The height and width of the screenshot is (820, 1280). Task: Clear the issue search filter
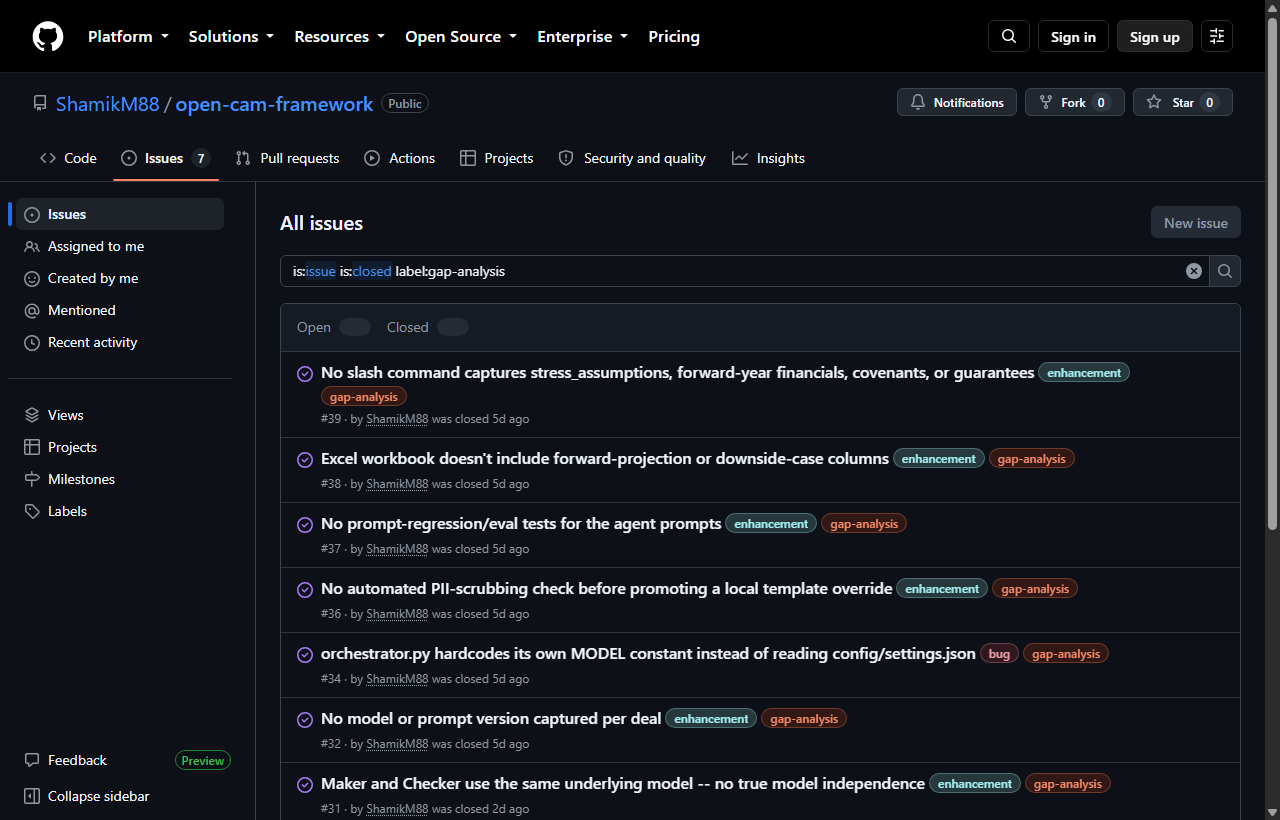[1194, 271]
